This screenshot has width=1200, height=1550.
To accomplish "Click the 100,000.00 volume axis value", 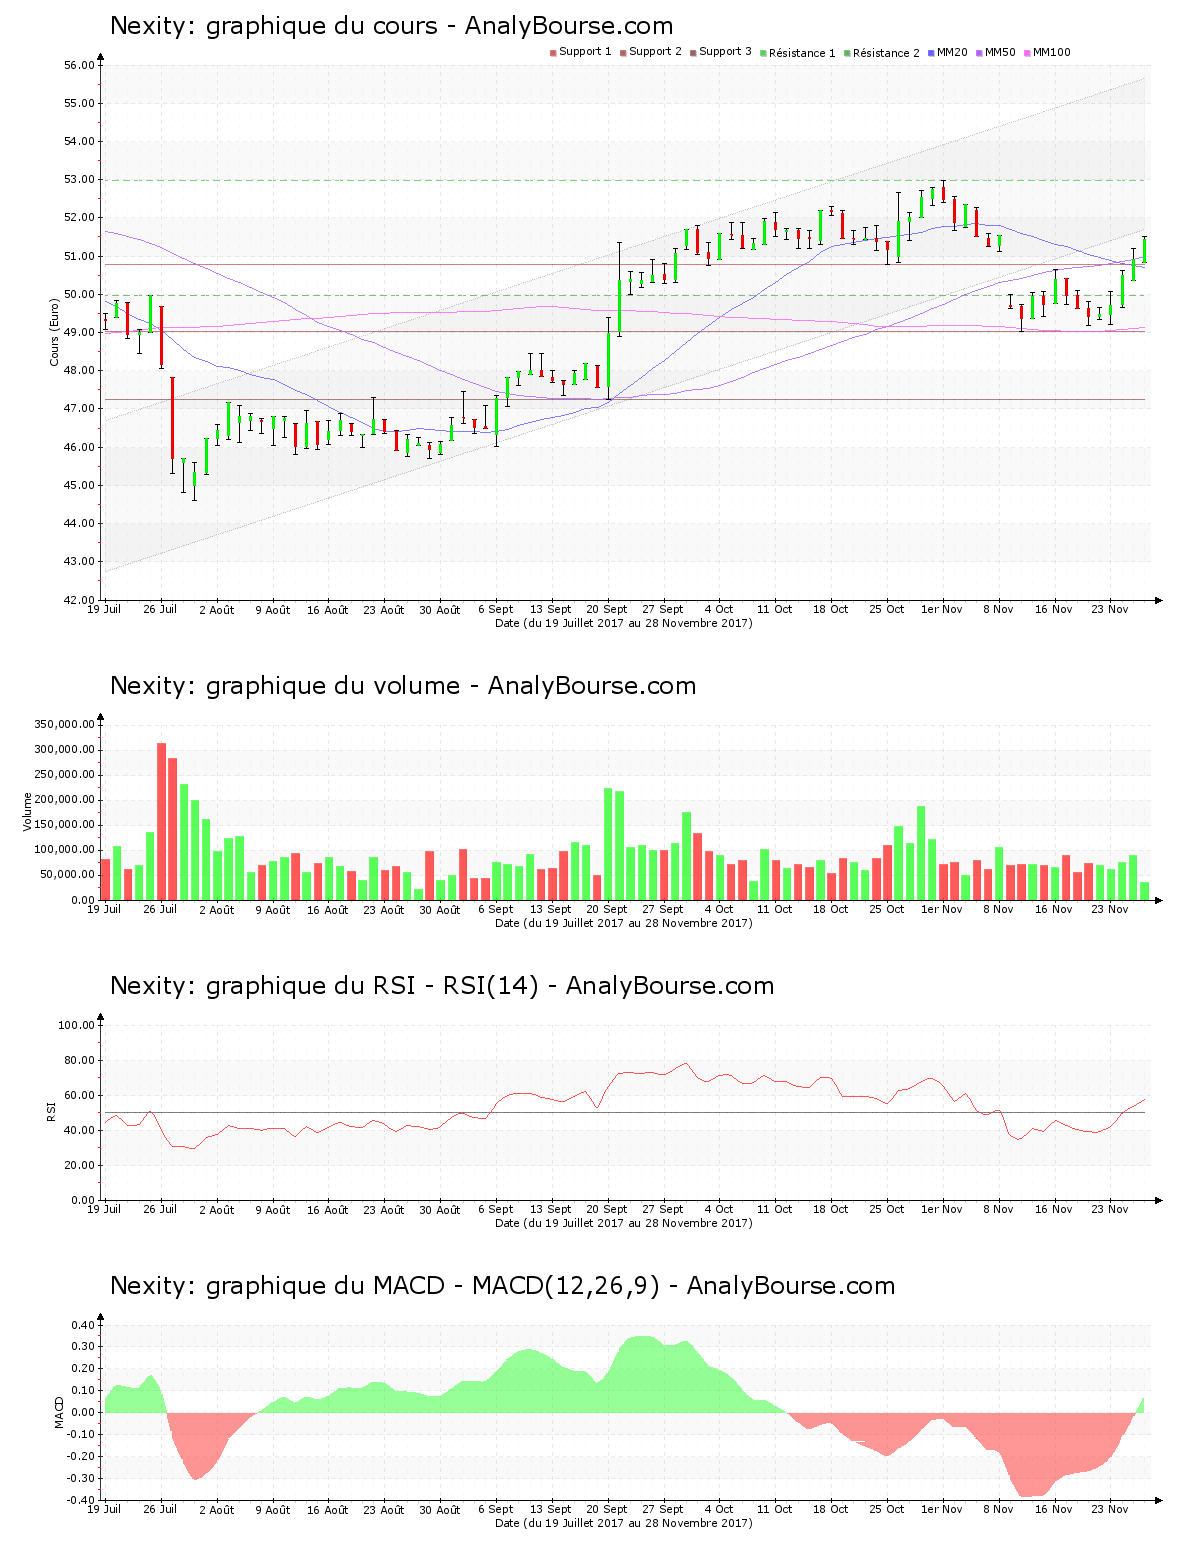I will [x=64, y=850].
